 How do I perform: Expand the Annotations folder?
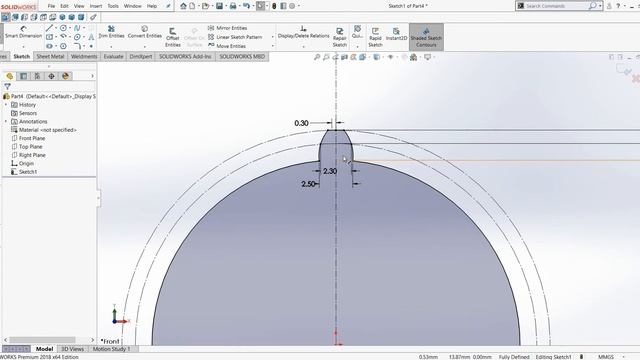coord(6,122)
